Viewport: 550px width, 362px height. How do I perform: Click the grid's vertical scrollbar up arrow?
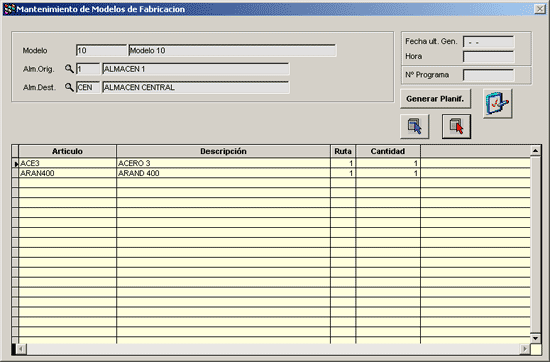click(x=535, y=151)
